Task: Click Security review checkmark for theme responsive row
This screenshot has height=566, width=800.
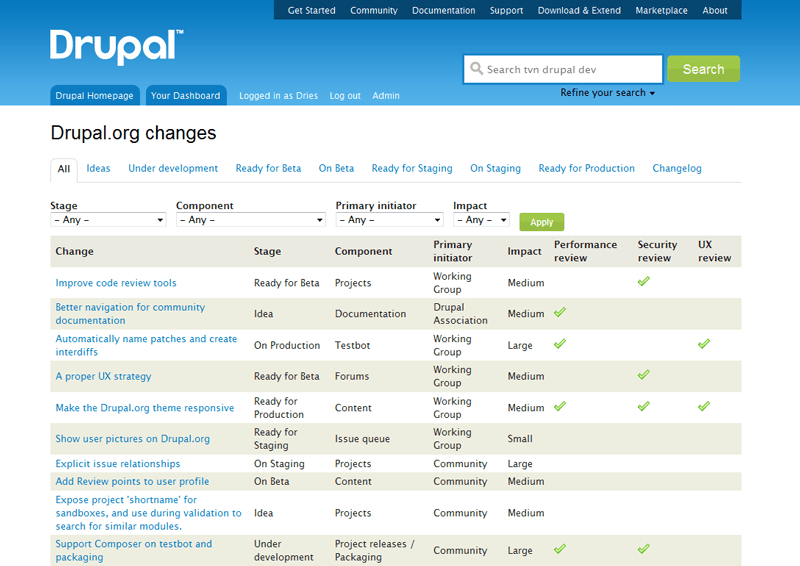Action: click(x=643, y=406)
